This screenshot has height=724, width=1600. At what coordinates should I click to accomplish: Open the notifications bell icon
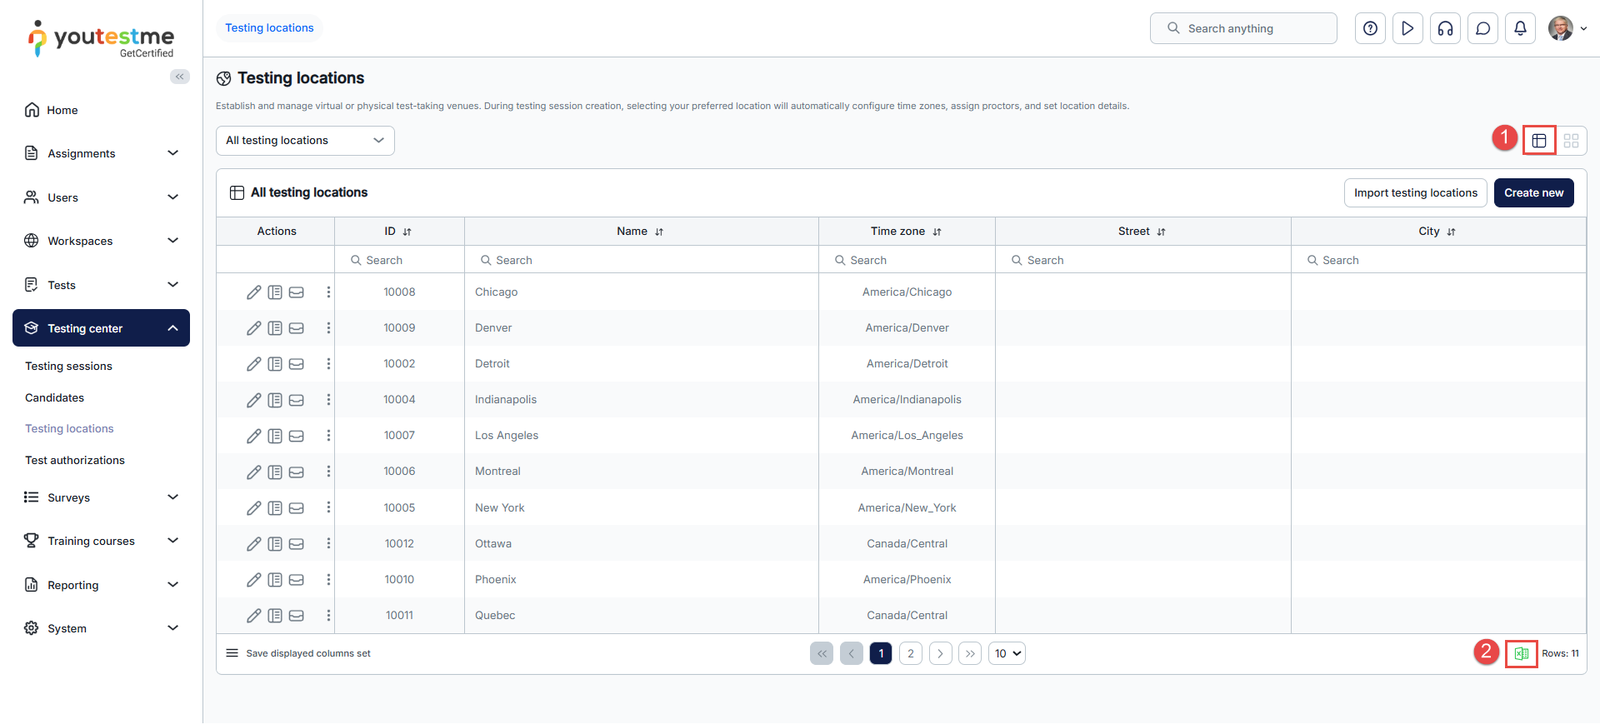1520,29
